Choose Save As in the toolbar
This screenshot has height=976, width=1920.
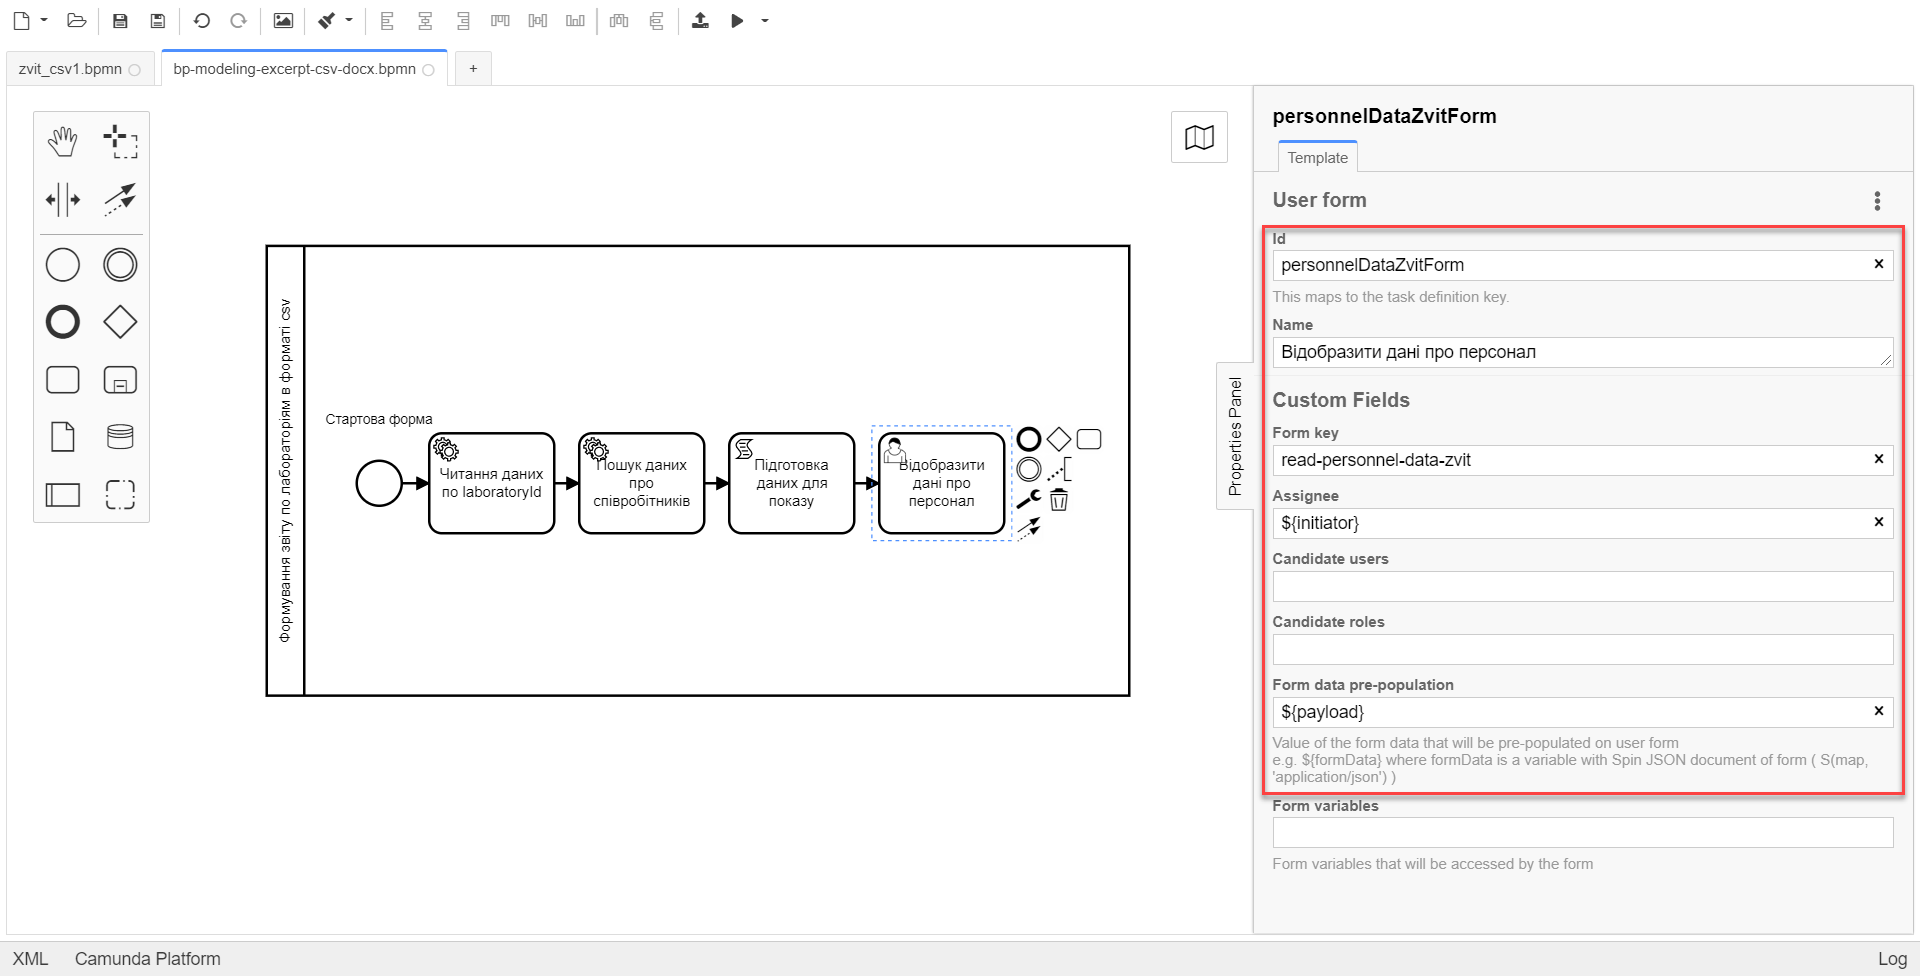[x=157, y=20]
